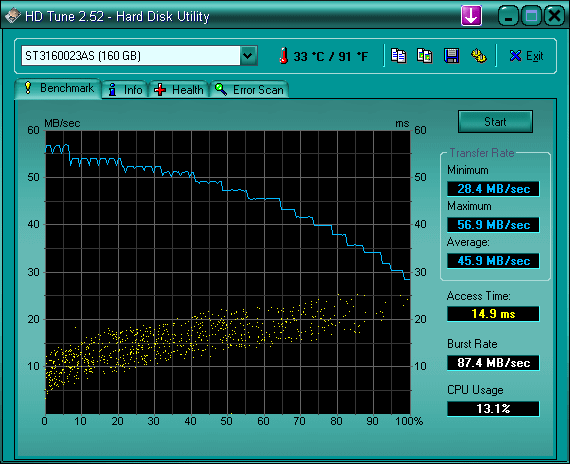This screenshot has width=570, height=464.
Task: Open the Health tab
Action: coord(178,89)
